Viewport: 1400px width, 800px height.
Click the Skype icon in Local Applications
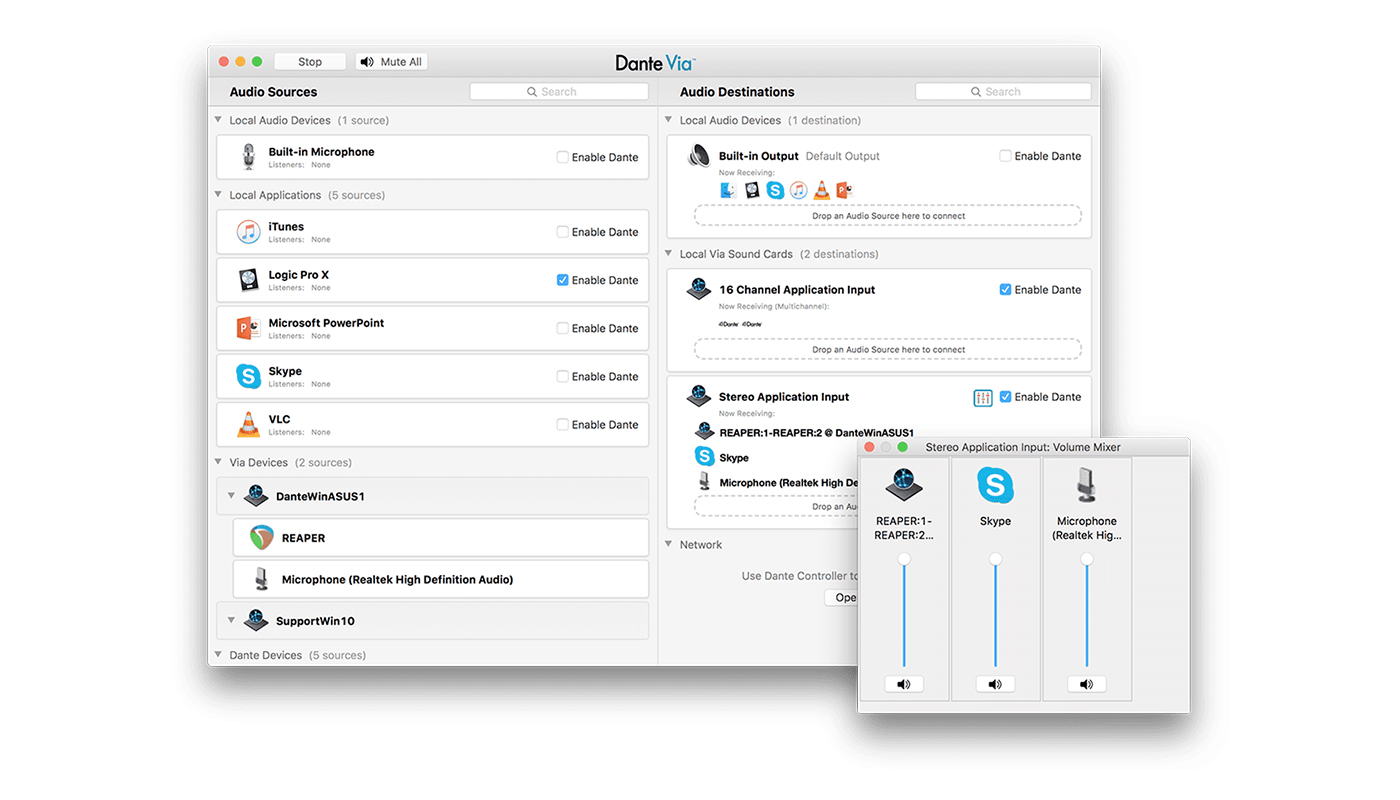248,376
